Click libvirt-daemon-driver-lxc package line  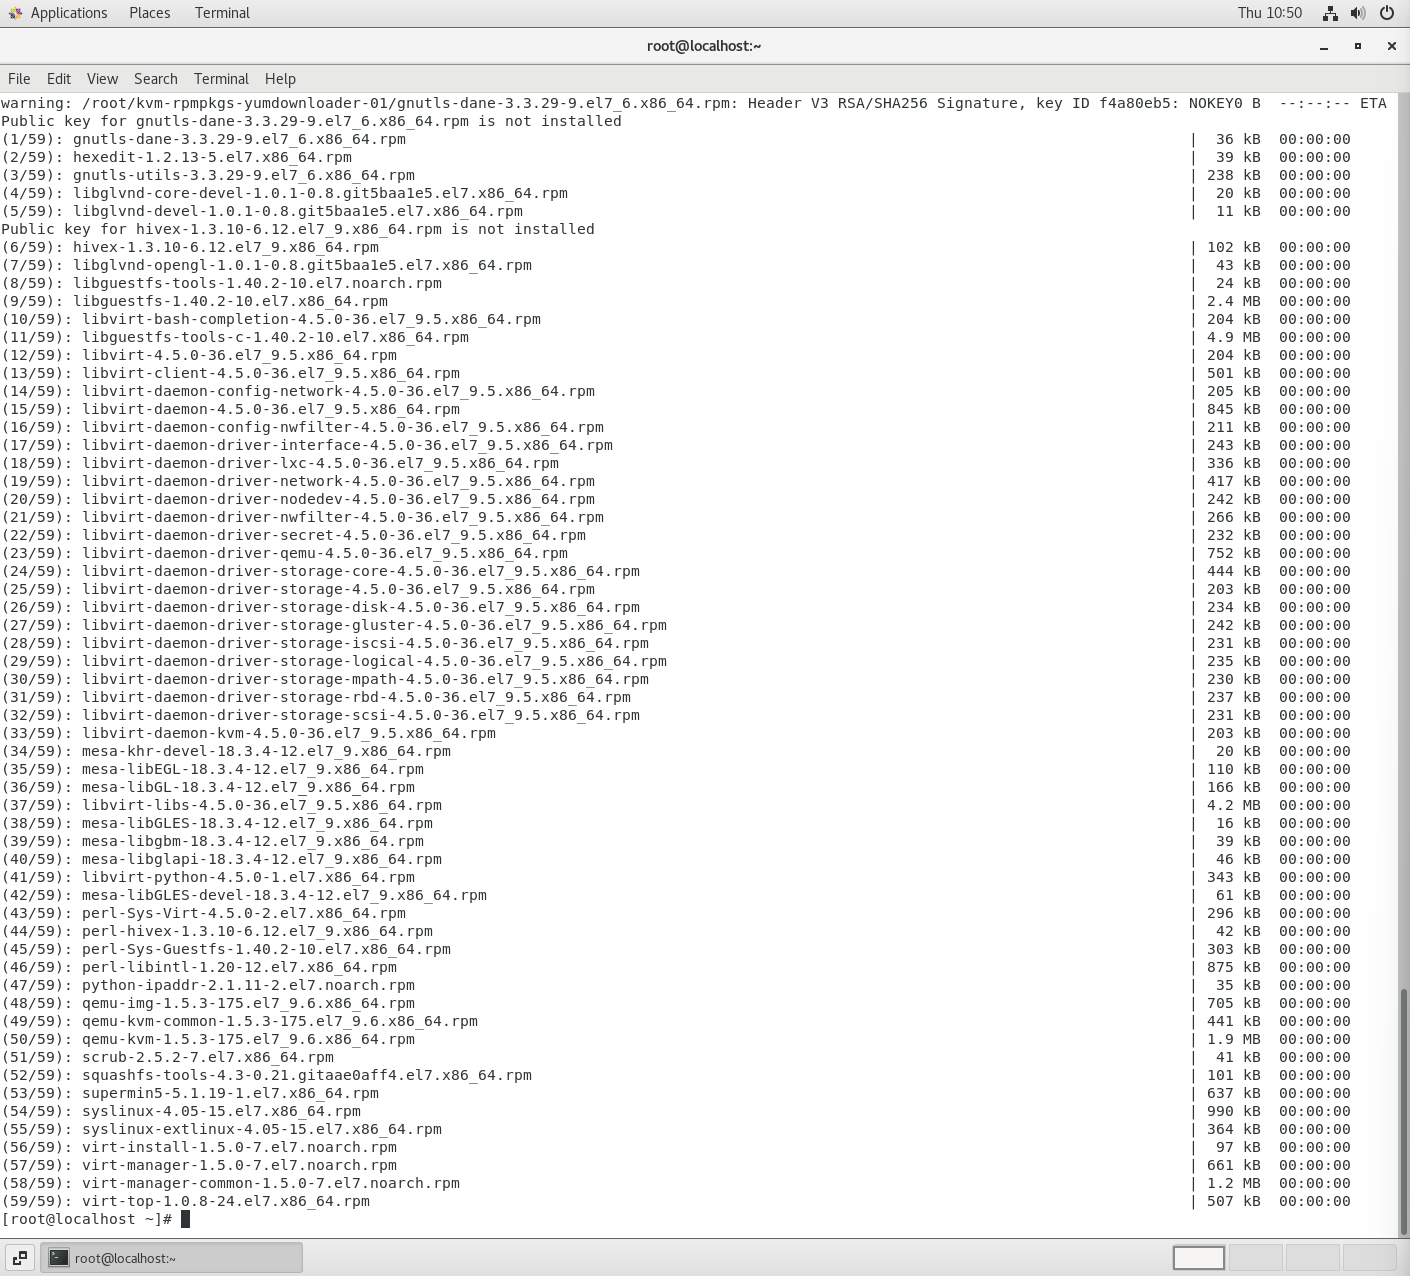click(320, 463)
